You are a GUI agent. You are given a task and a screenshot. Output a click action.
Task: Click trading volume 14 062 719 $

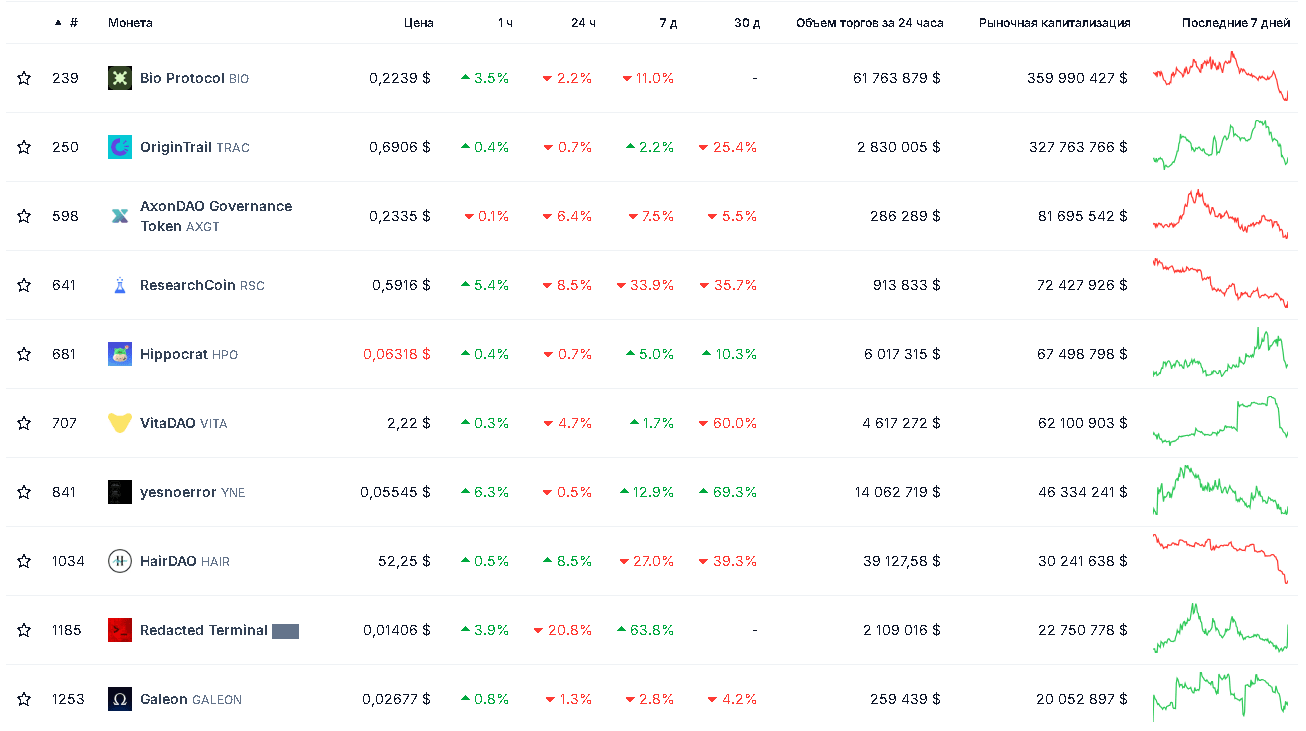(897, 492)
